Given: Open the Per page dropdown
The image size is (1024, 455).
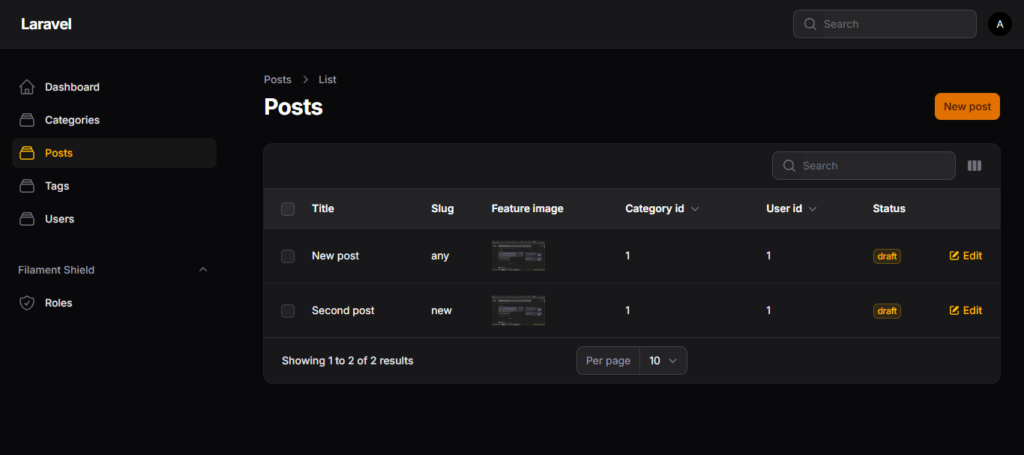Looking at the screenshot, I should (x=664, y=360).
